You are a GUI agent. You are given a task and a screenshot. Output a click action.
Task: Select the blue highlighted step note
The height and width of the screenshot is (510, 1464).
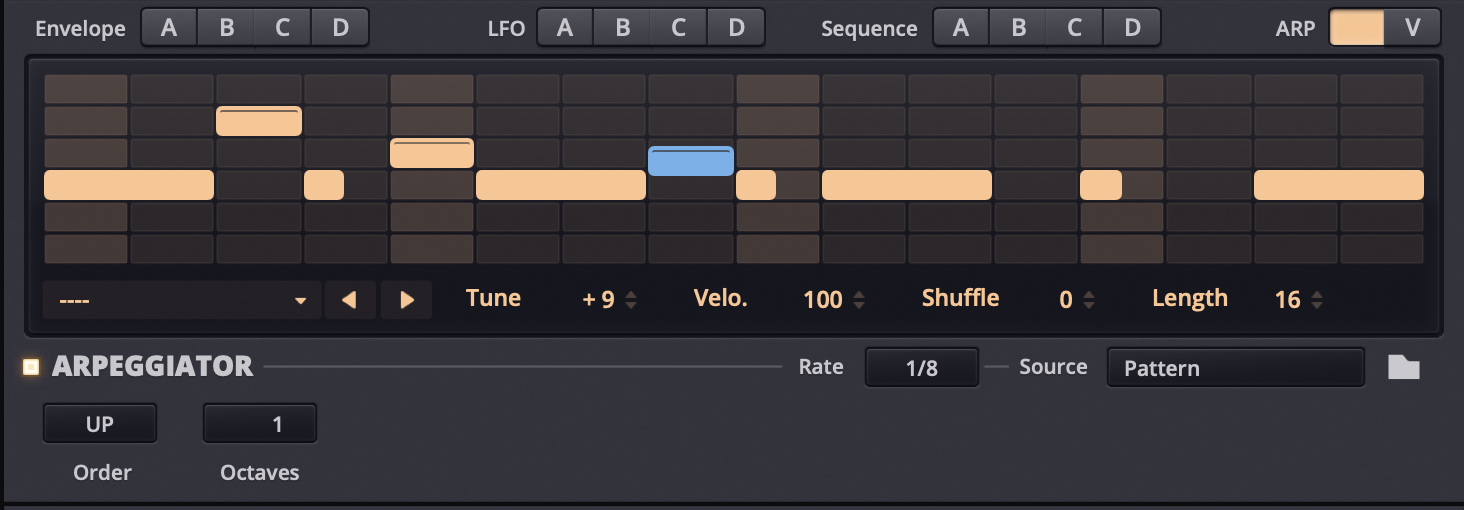[x=691, y=161]
